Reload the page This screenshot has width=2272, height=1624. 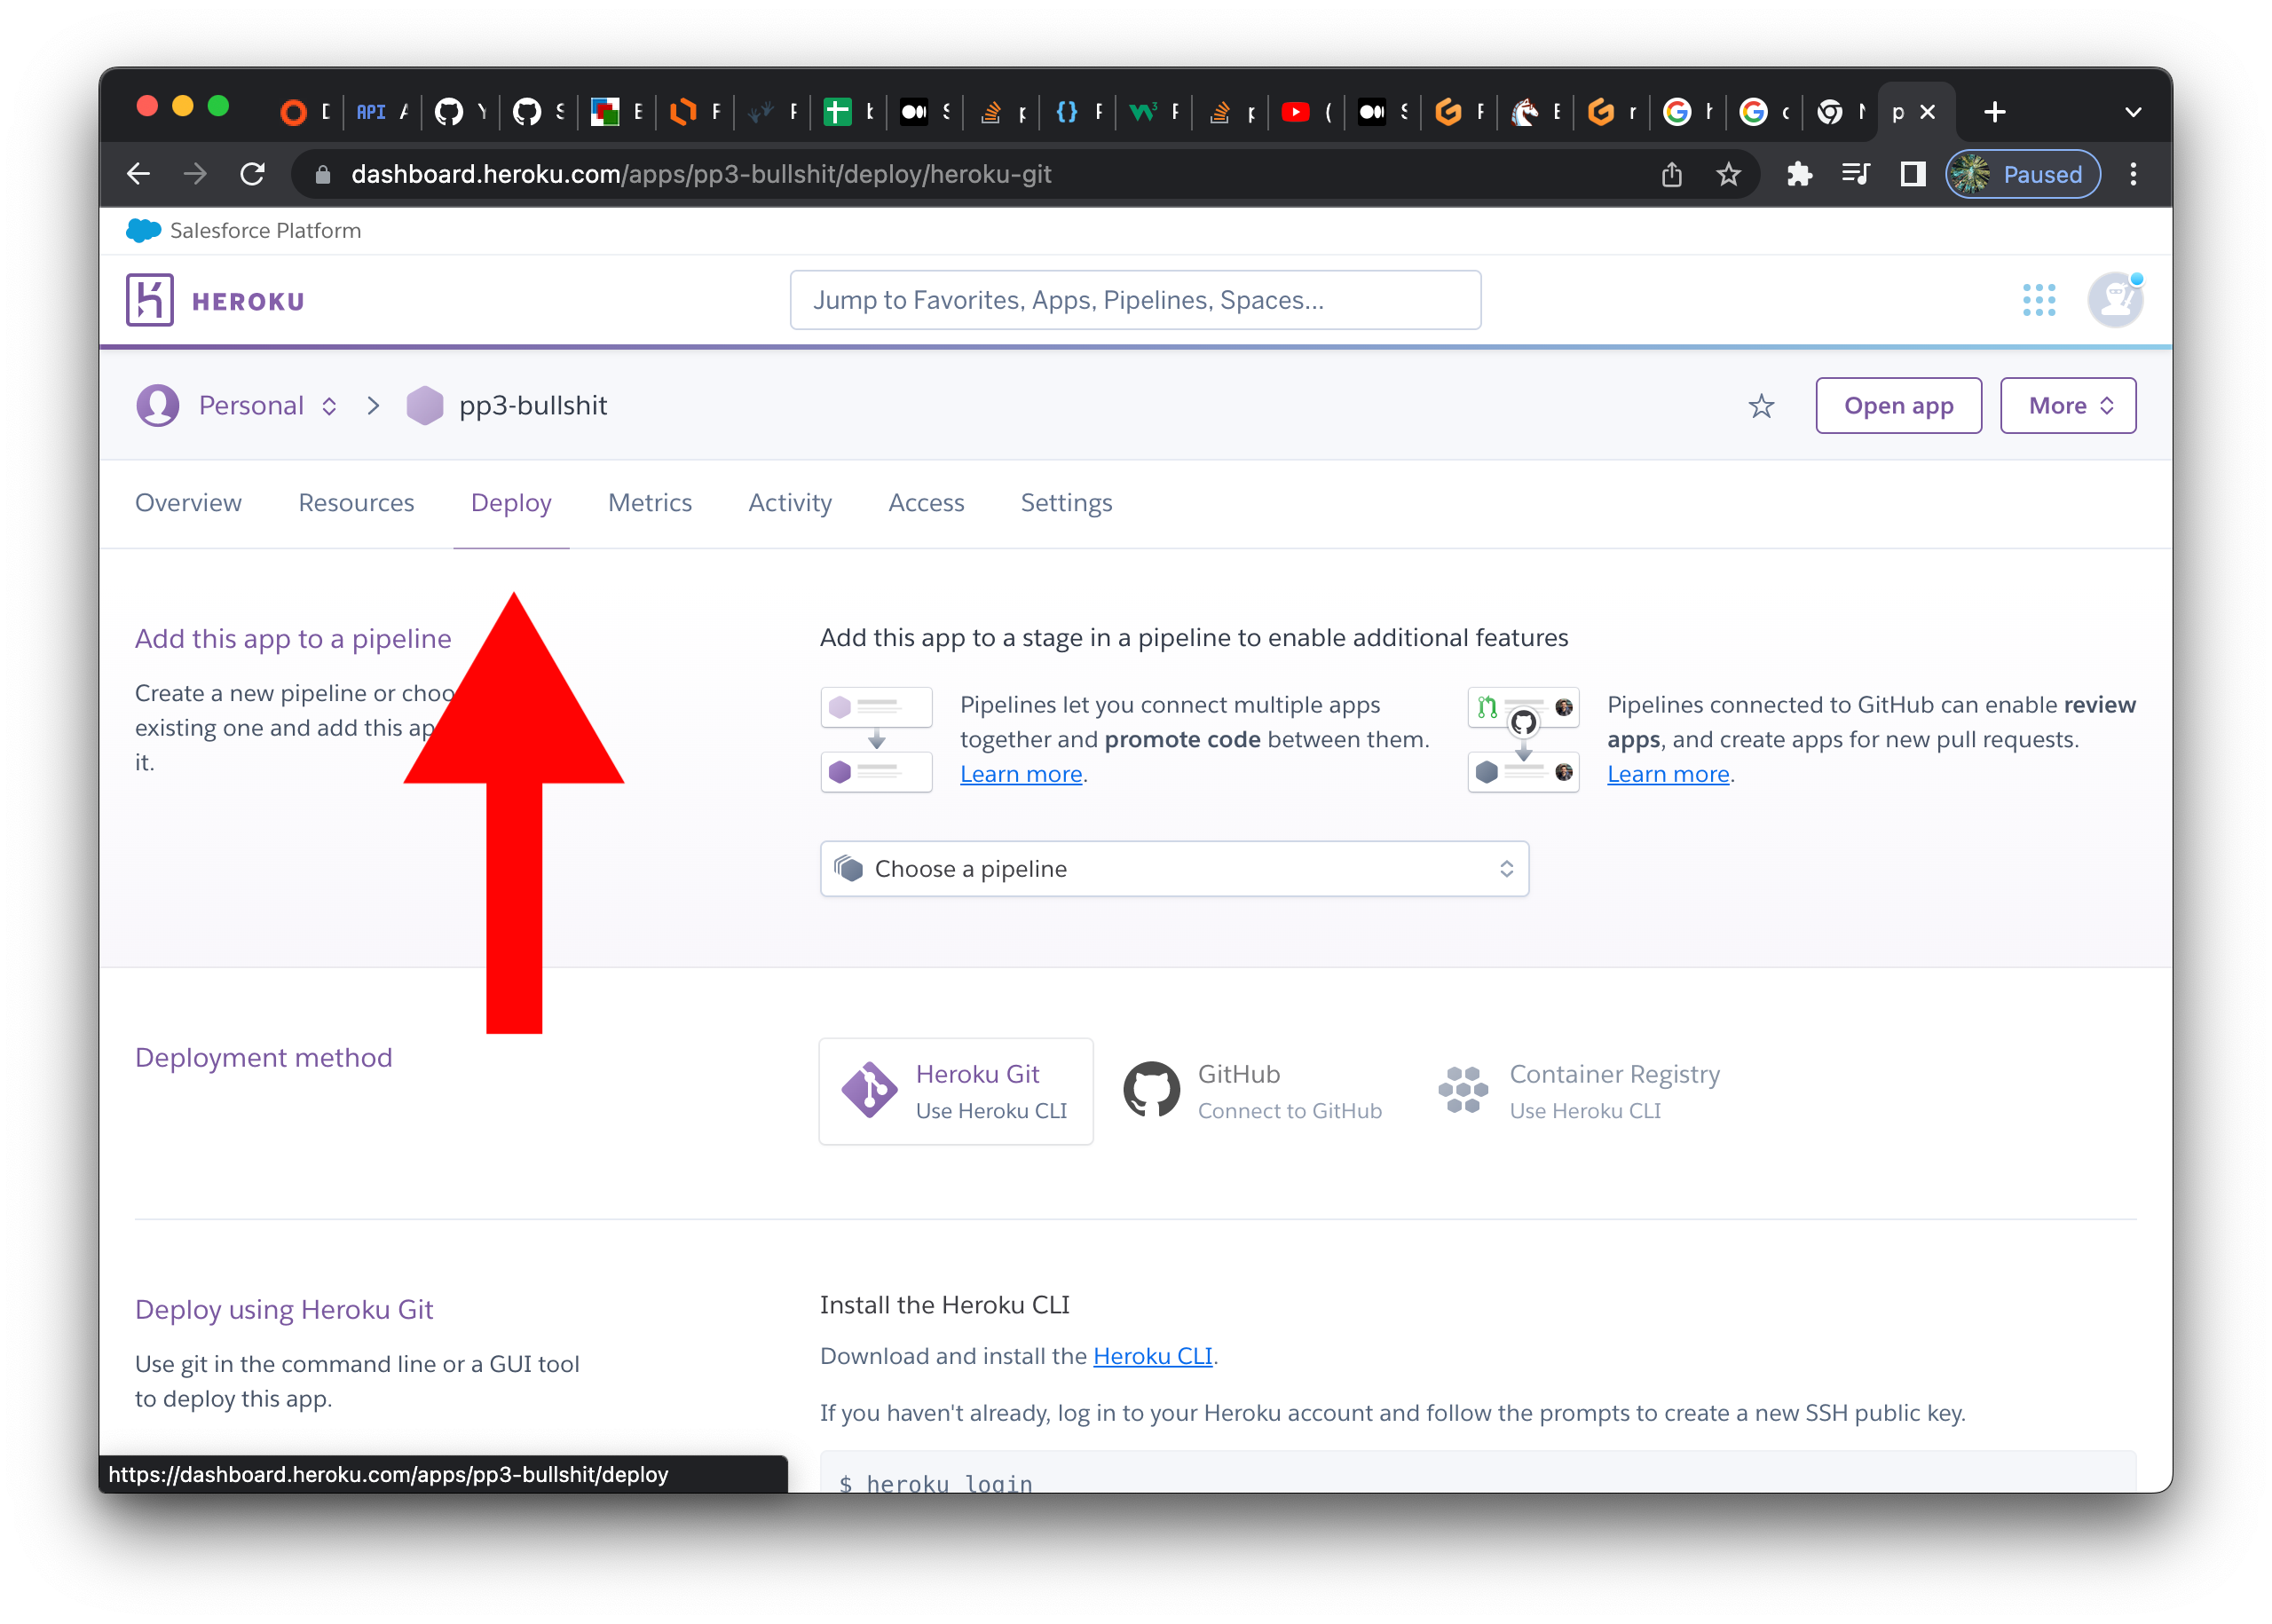pos(252,175)
